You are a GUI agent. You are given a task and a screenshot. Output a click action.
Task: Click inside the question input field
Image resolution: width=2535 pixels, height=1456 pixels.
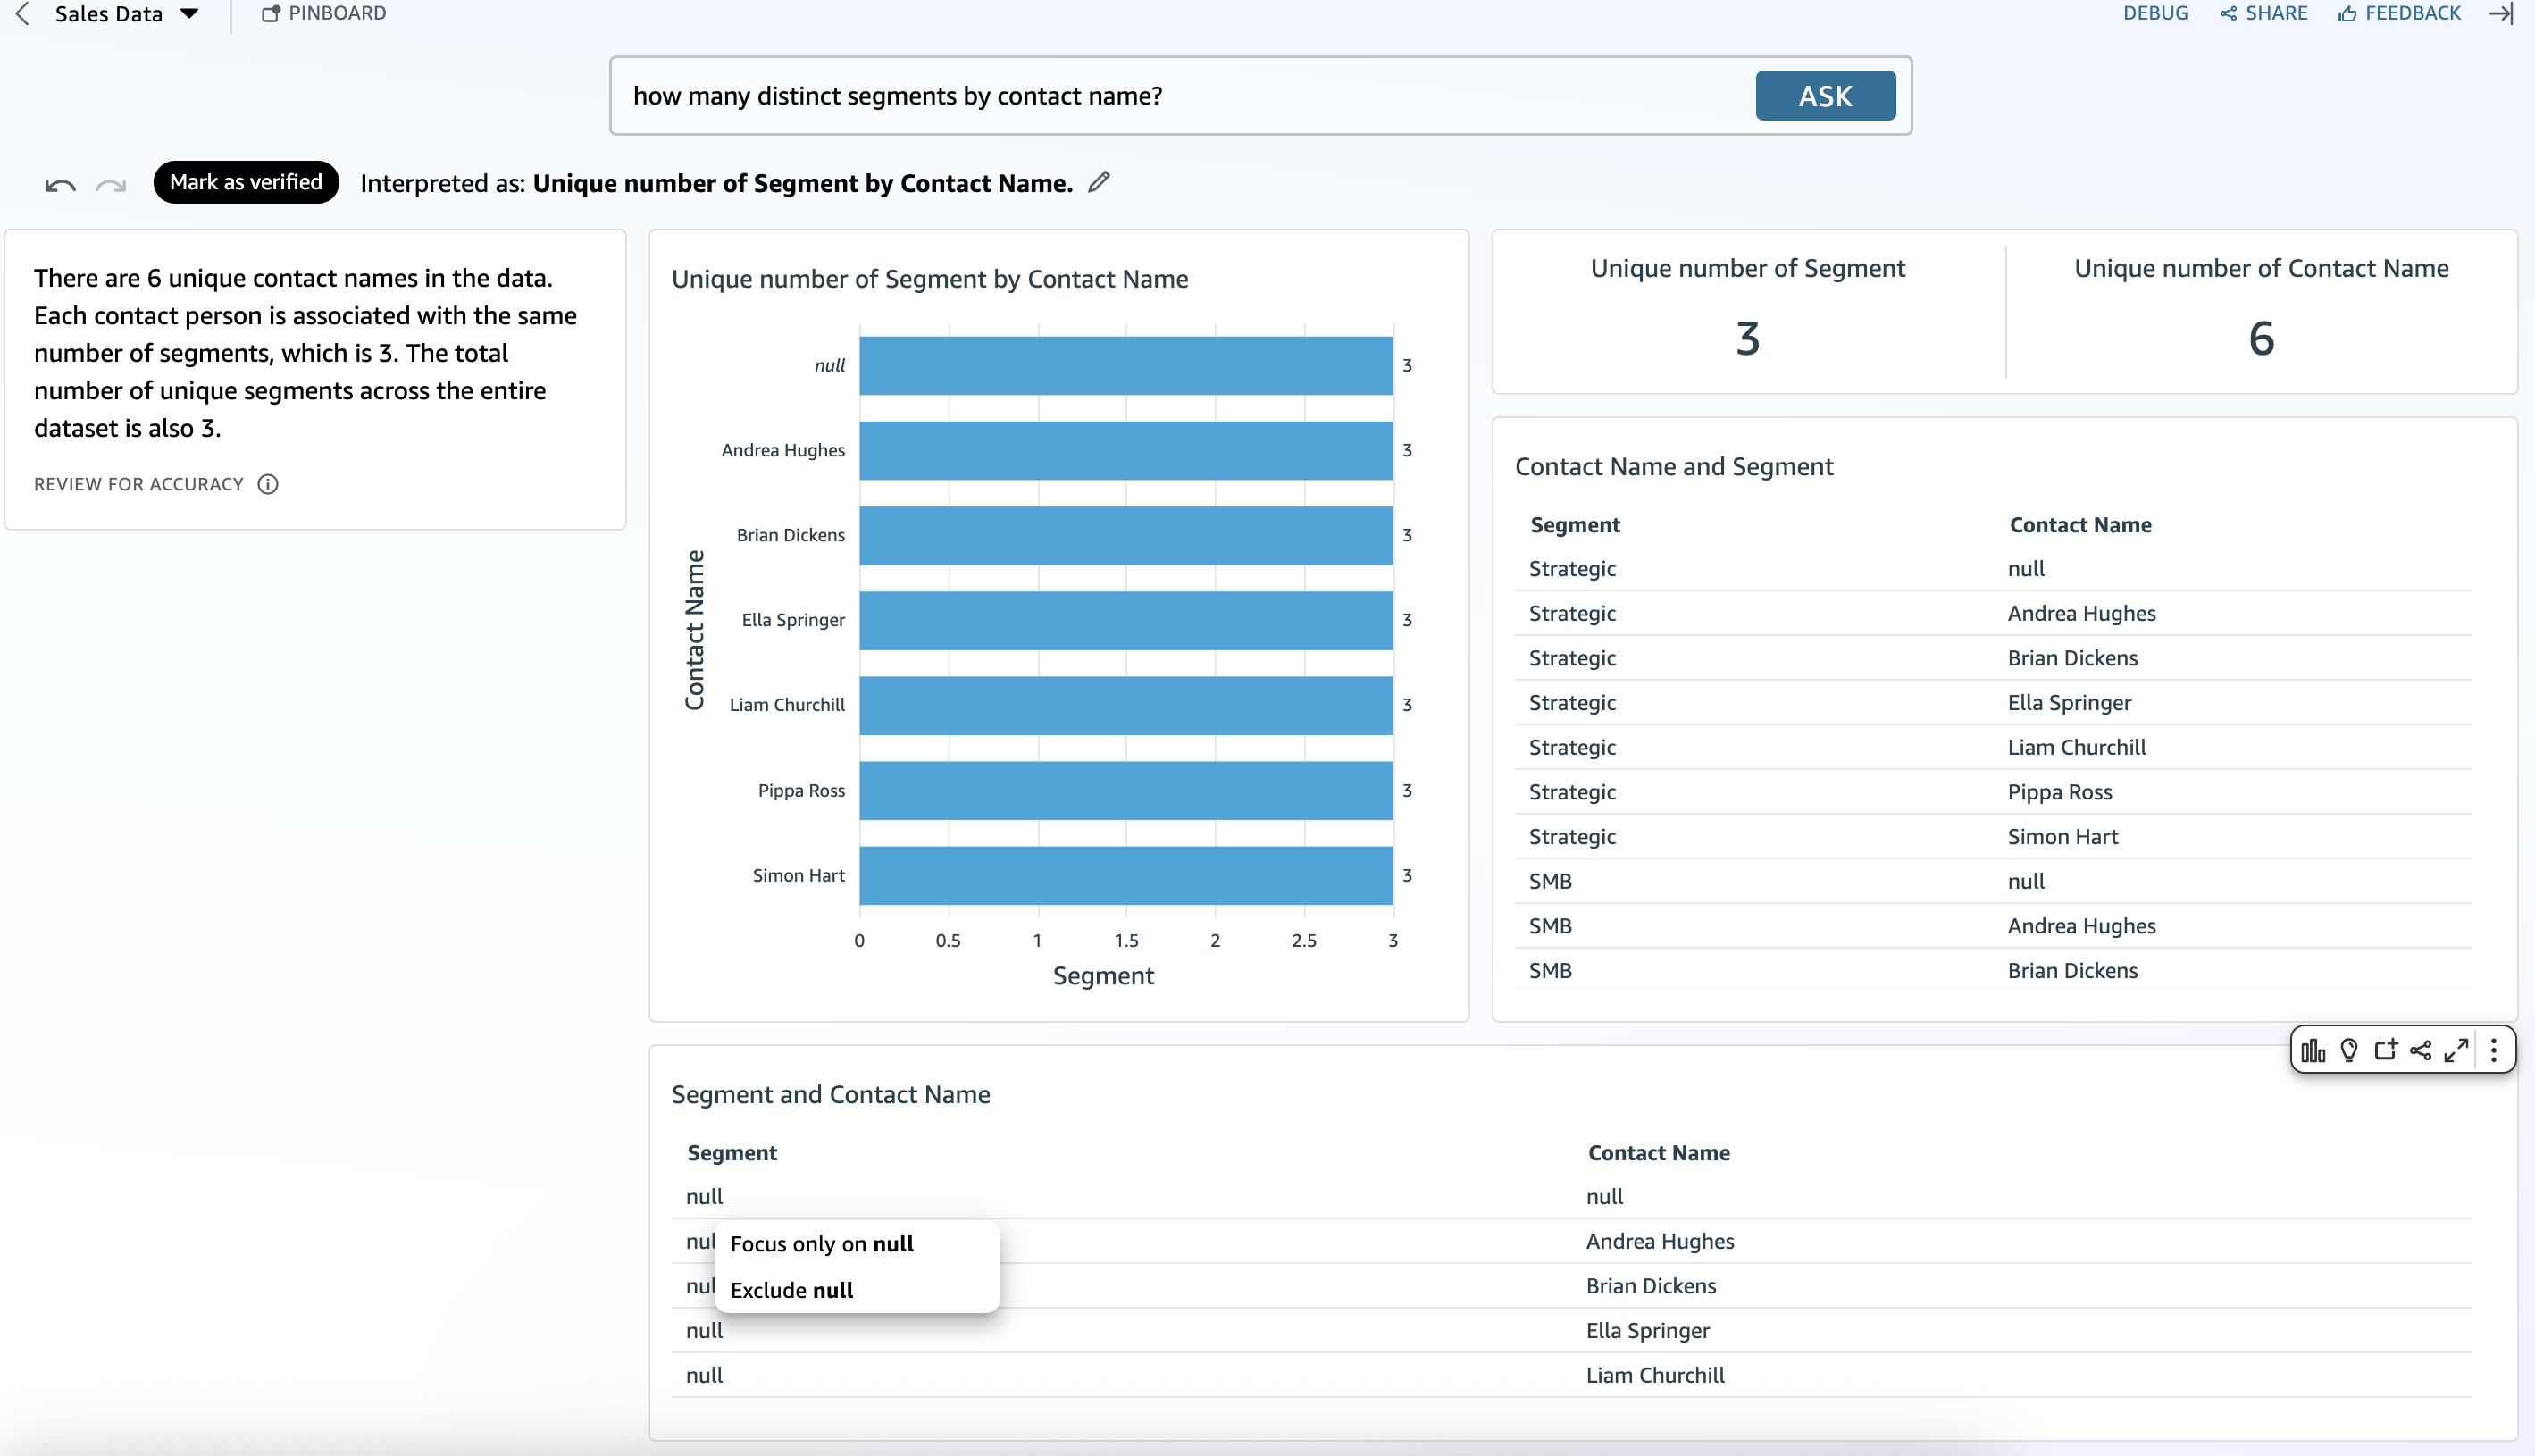tap(1180, 96)
